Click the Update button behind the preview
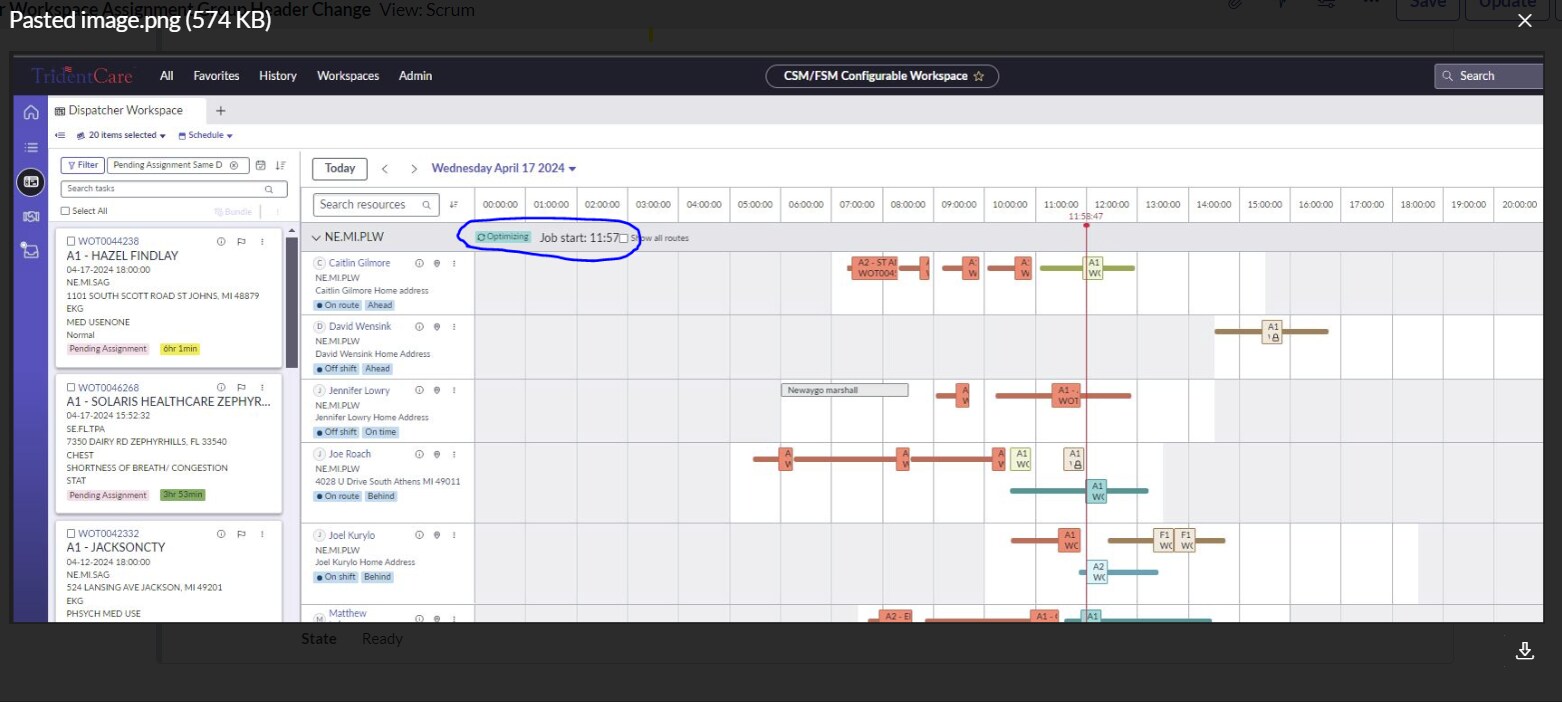1562x702 pixels. [1508, 4]
